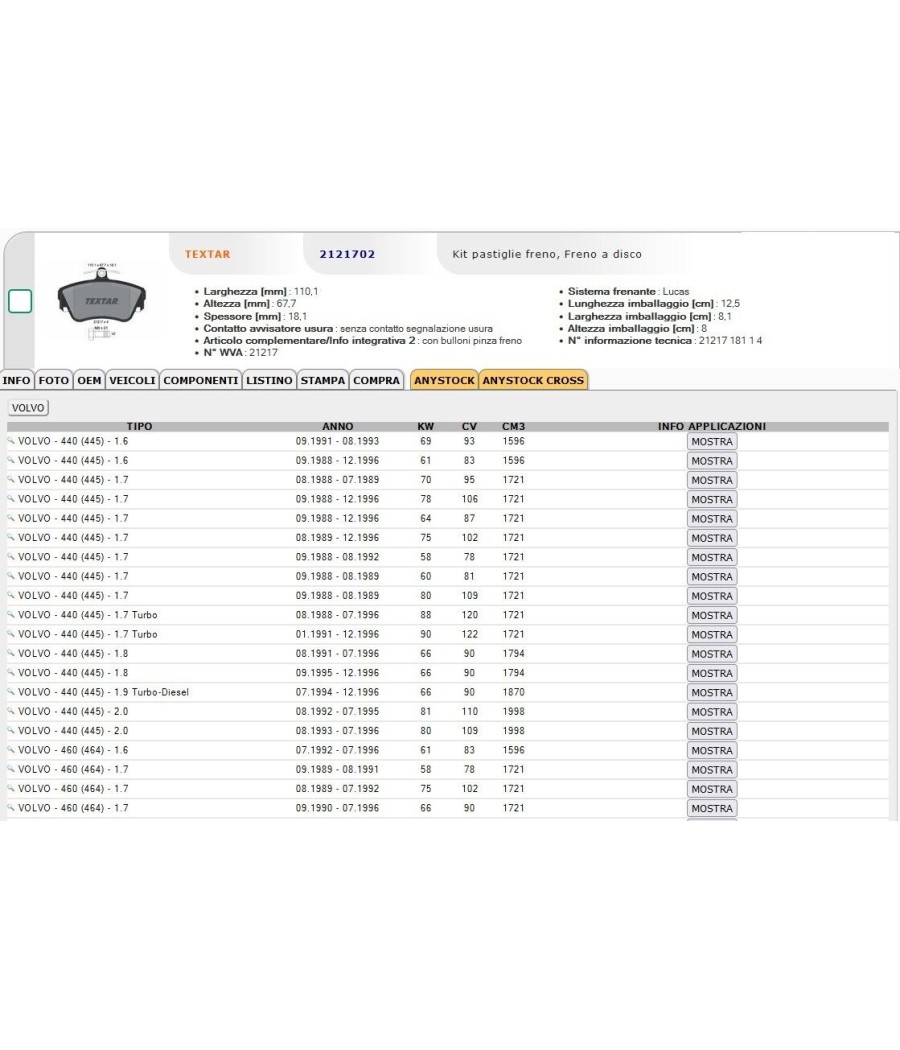Click the INFO APPLICAZIONI column header
The width and height of the screenshot is (900, 1050).
(712, 426)
